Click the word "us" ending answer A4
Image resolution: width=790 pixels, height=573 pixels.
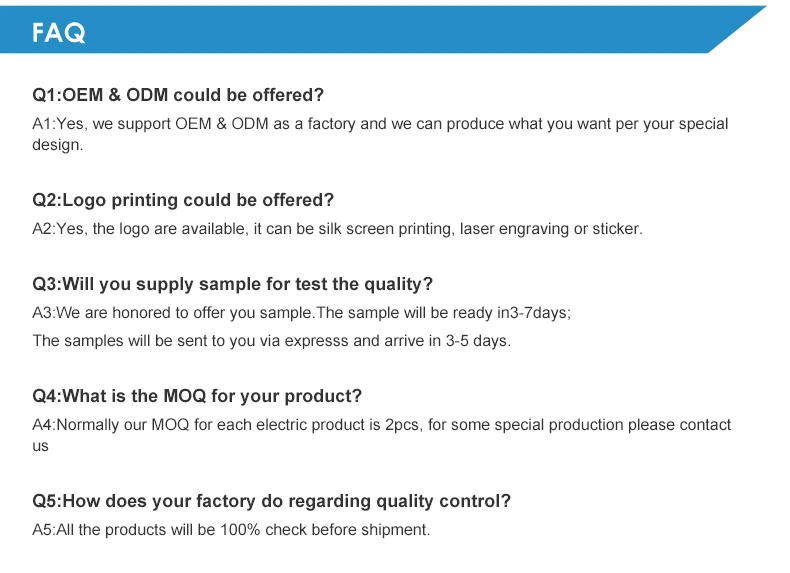click(41, 446)
